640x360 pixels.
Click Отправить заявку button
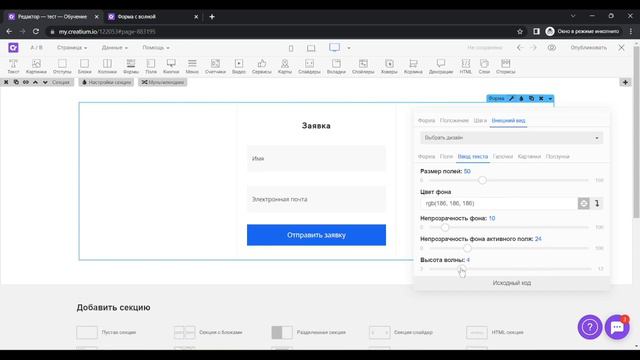pos(316,235)
